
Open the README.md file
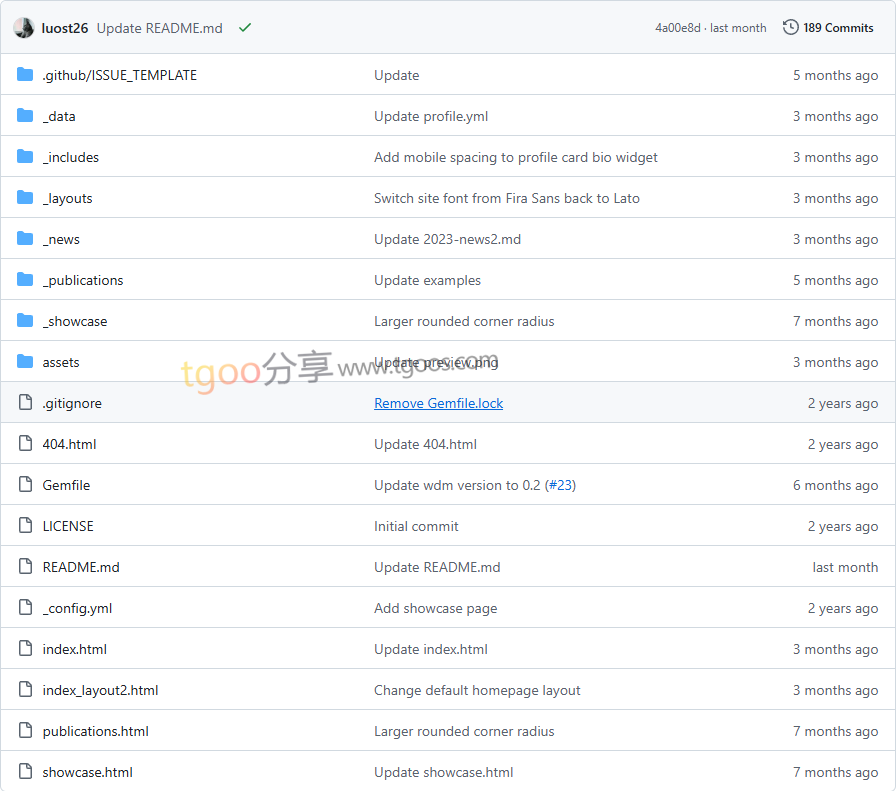tap(81, 567)
